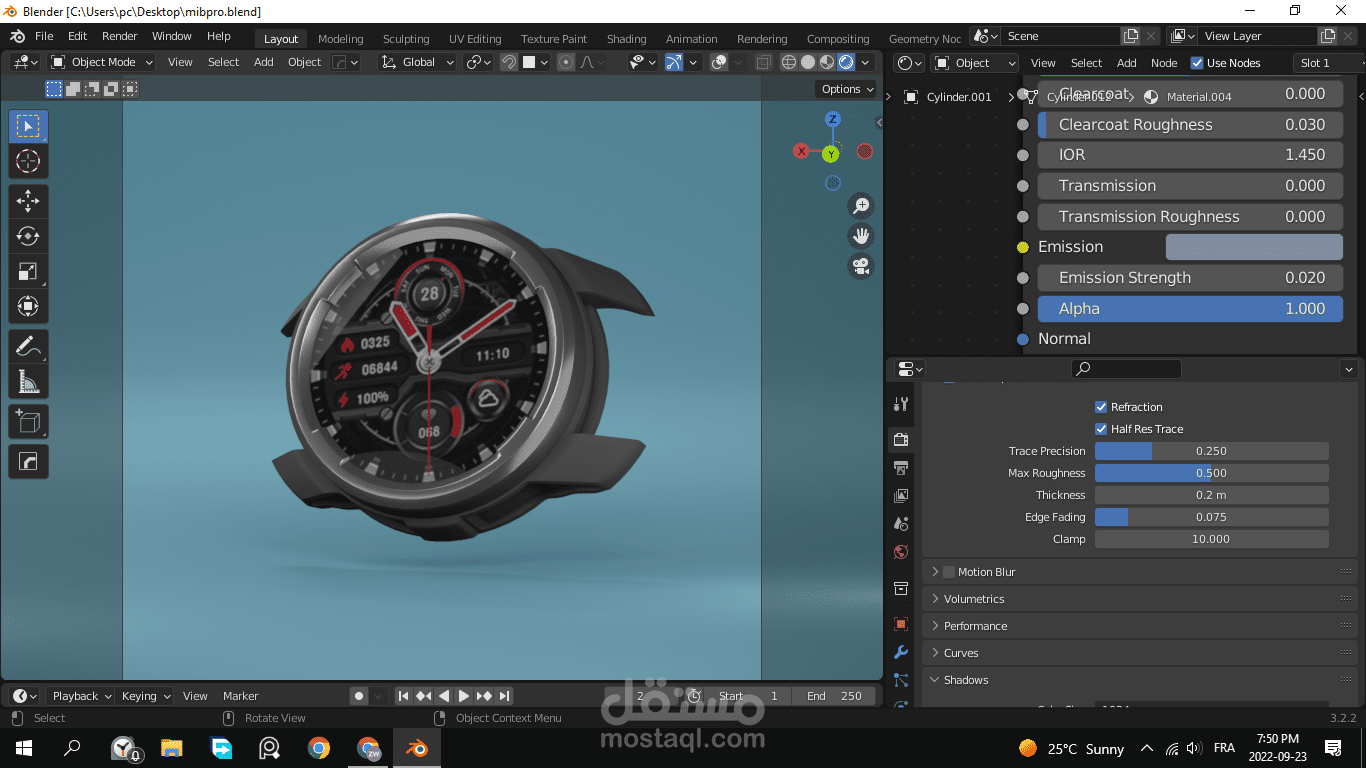Open the World properties tab
This screenshot has height=768, width=1366.
pyautogui.click(x=901, y=552)
